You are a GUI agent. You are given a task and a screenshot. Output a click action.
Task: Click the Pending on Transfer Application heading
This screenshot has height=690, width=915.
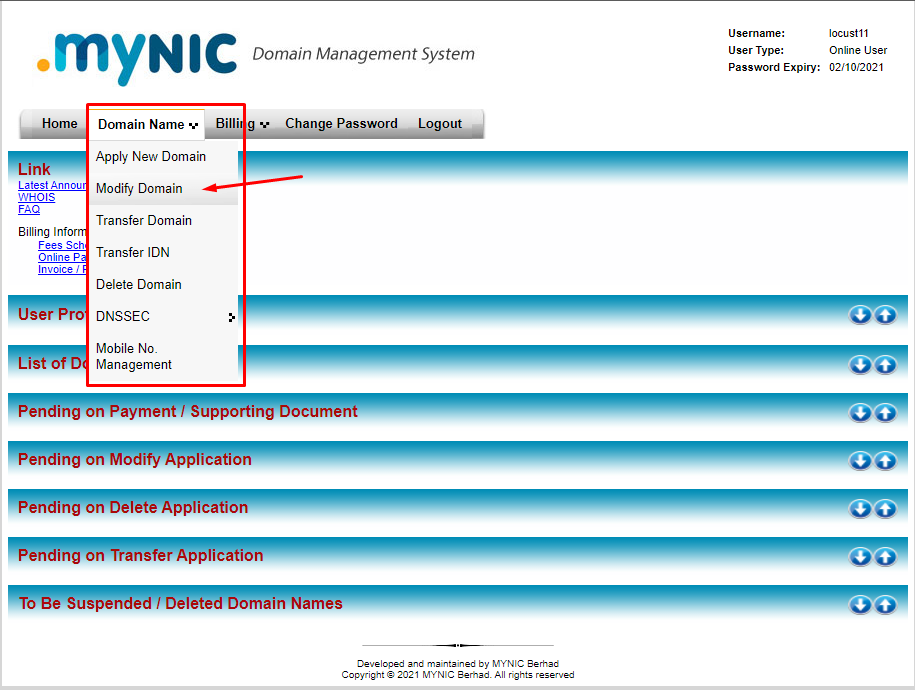(141, 555)
